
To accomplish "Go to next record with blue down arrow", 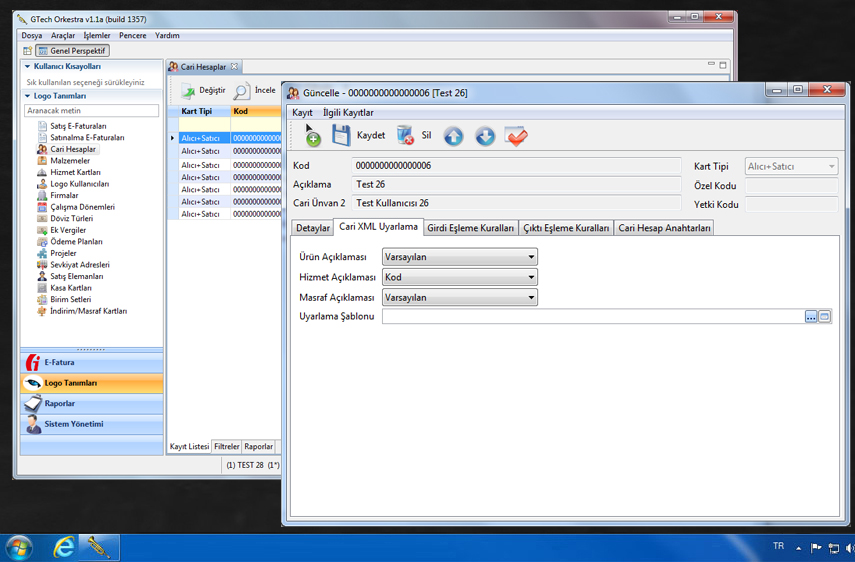I will tap(485, 136).
